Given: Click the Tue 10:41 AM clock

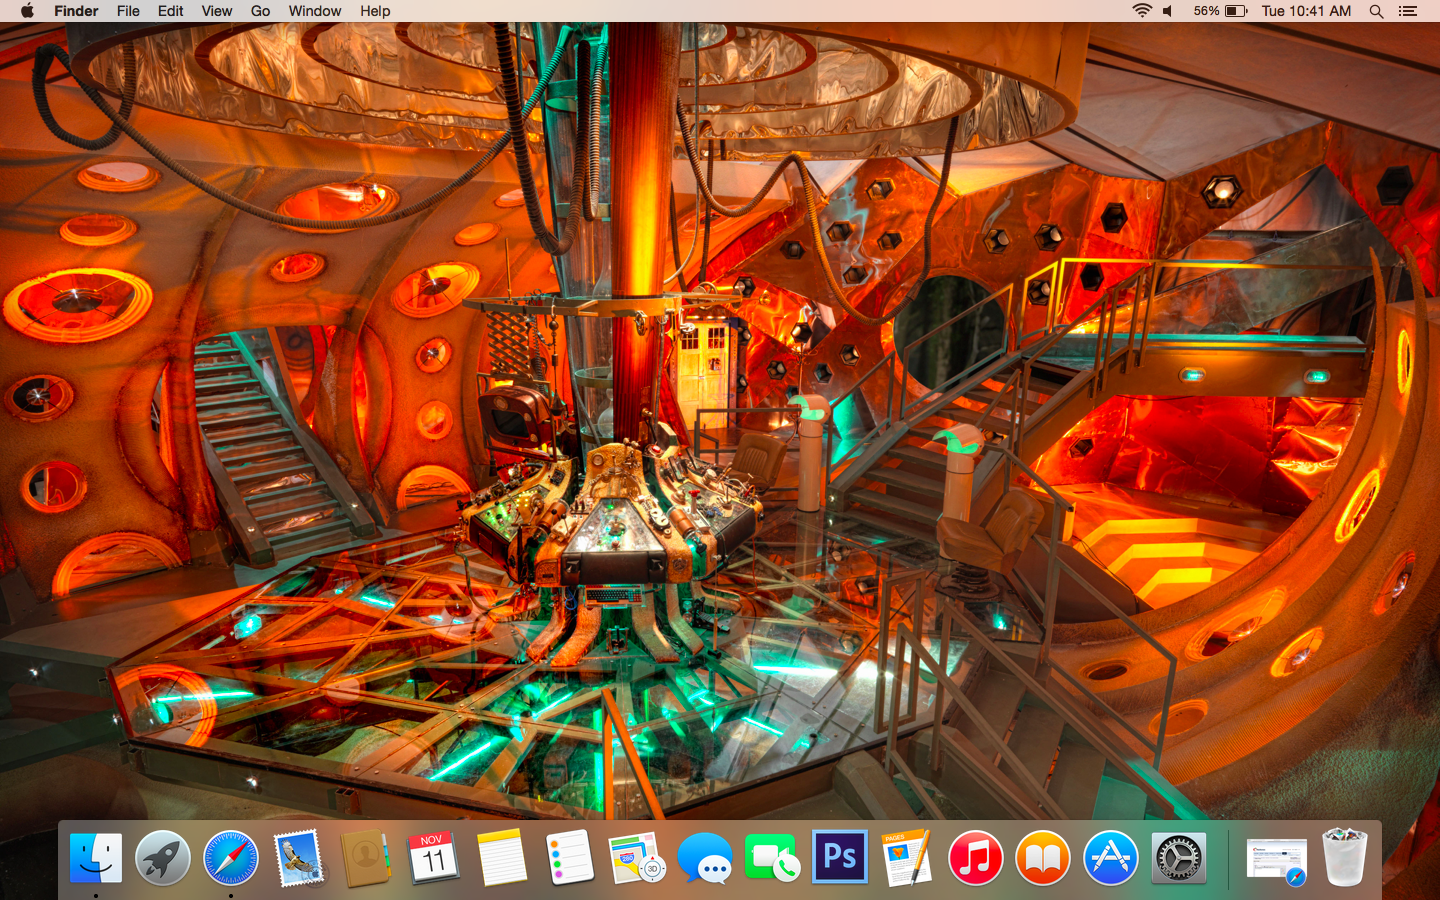Looking at the screenshot, I should (1306, 11).
